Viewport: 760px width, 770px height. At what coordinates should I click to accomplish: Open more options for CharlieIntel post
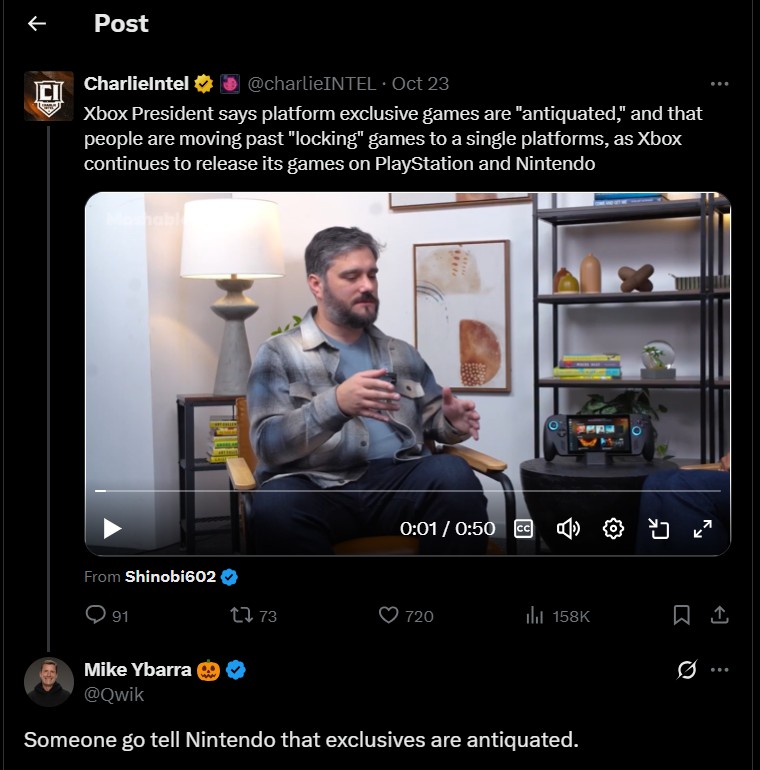pyautogui.click(x=718, y=83)
